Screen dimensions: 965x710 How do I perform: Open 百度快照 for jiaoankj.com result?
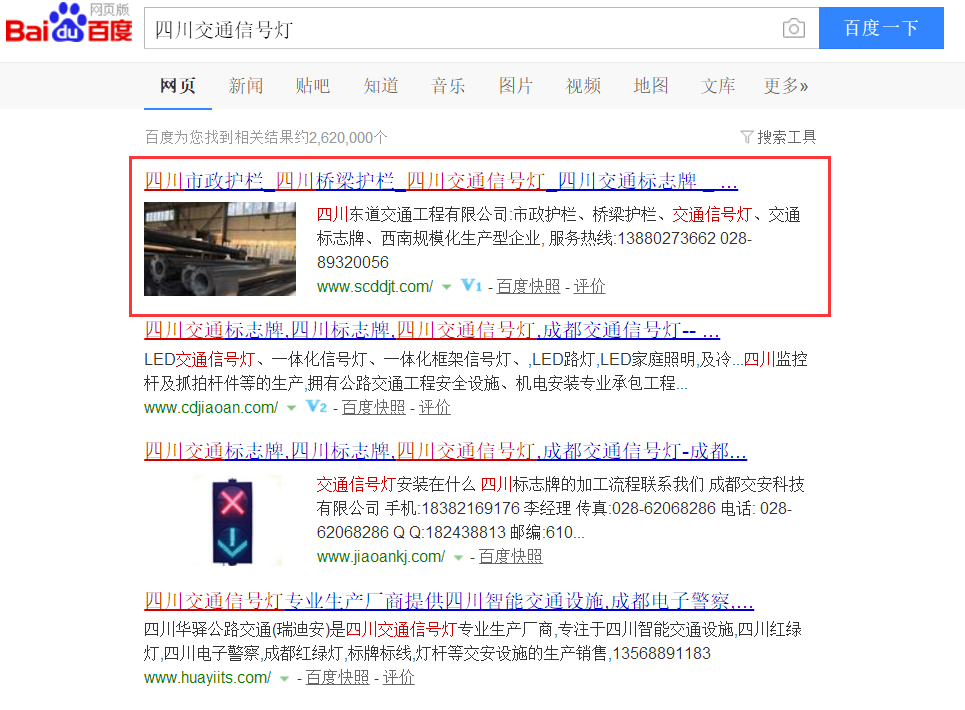pyautogui.click(x=511, y=557)
